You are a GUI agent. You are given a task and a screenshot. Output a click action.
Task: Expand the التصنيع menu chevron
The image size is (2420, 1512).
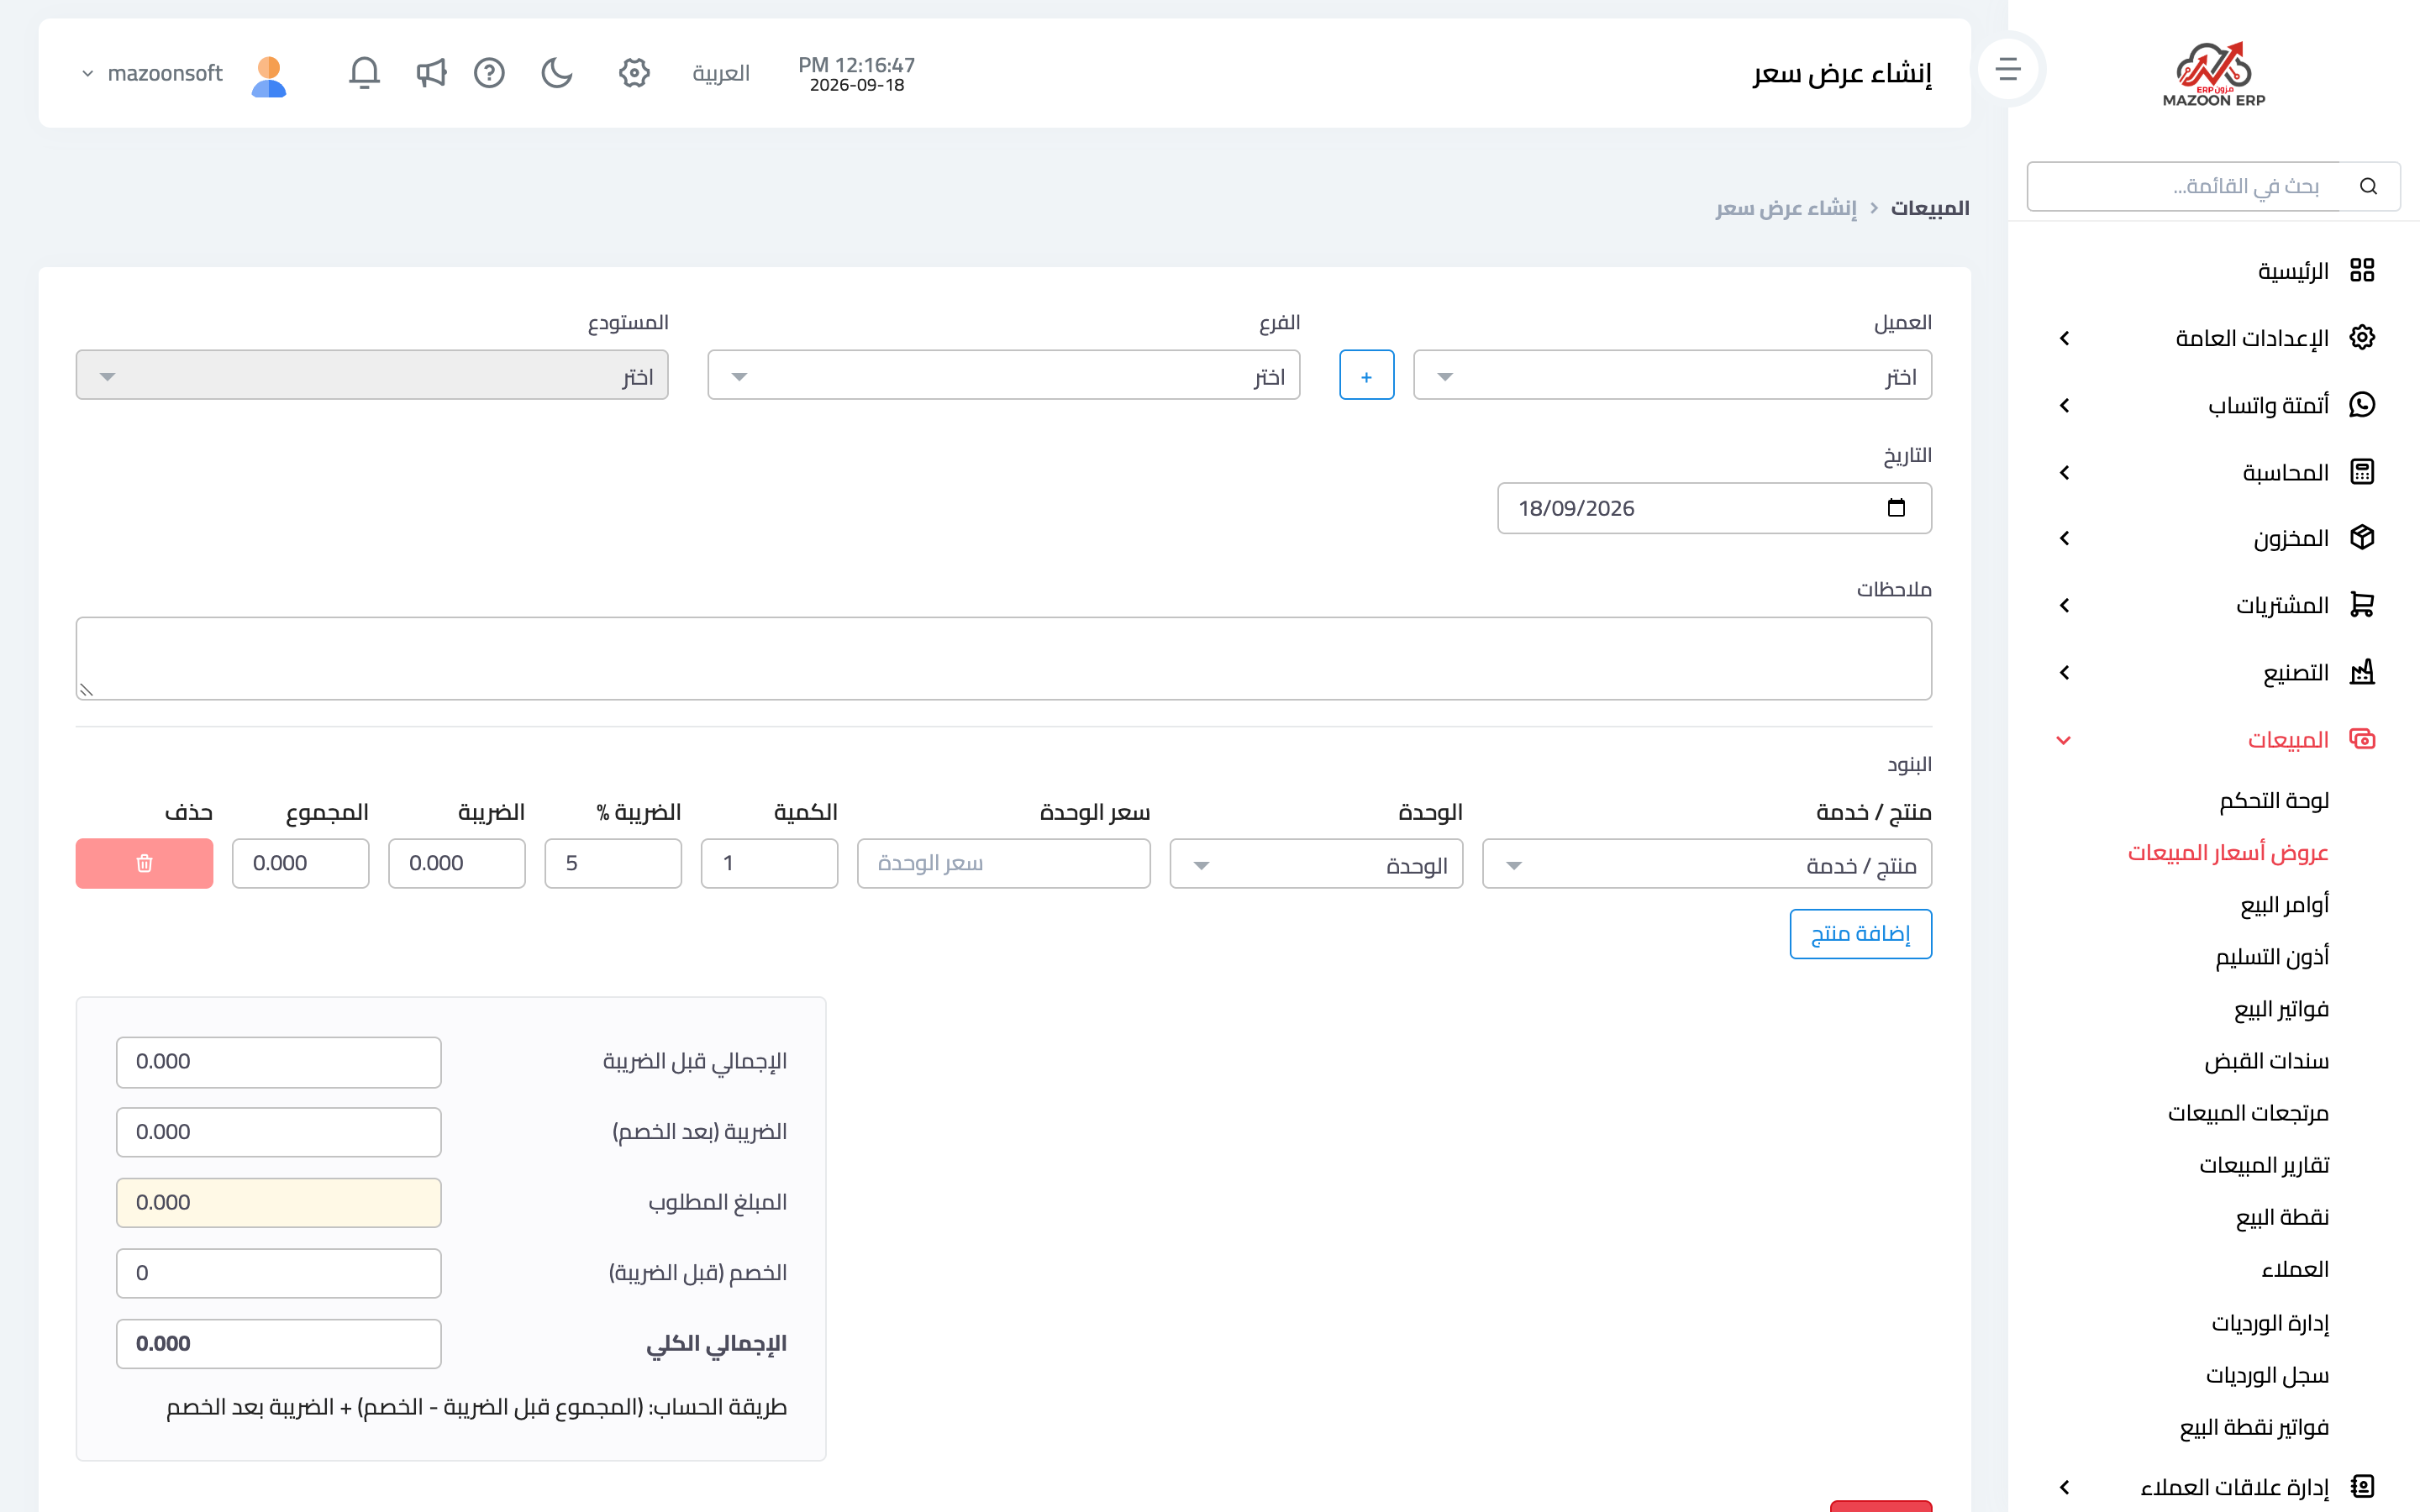point(2065,672)
